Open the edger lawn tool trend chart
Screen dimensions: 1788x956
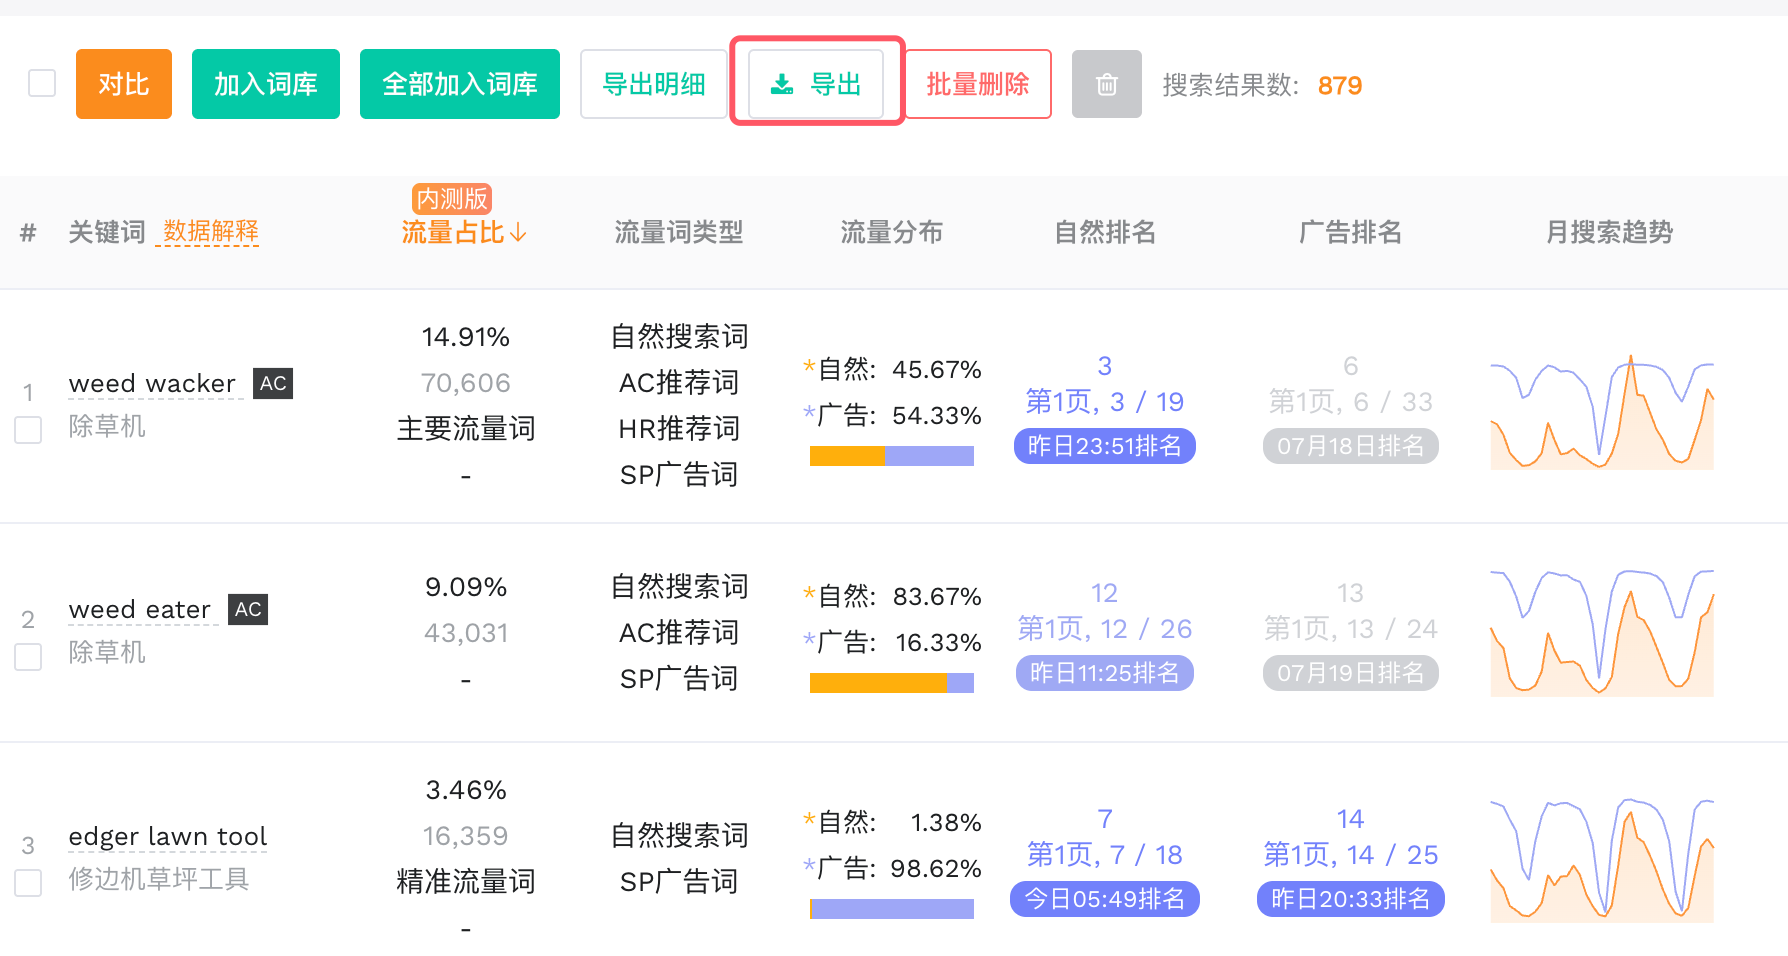tap(1602, 859)
